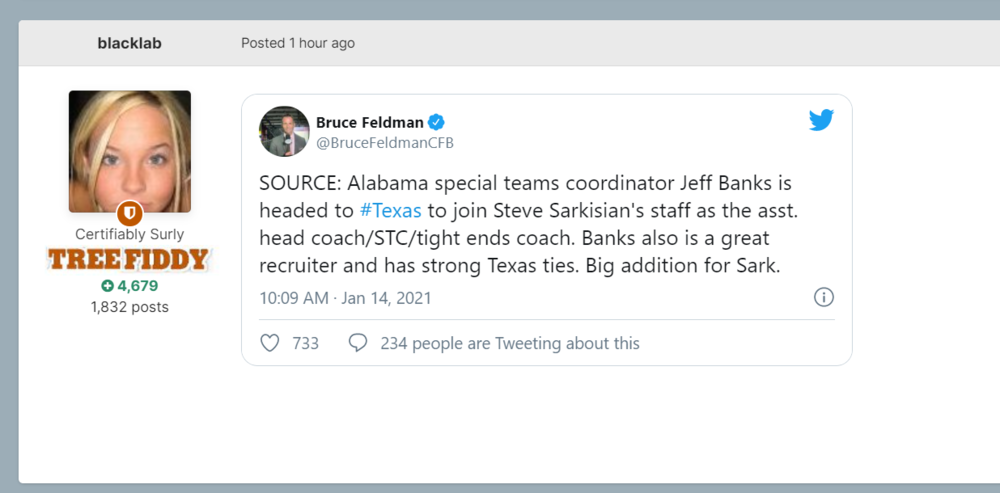
Task: Click the TREE FIDDY rank image
Action: [129, 260]
